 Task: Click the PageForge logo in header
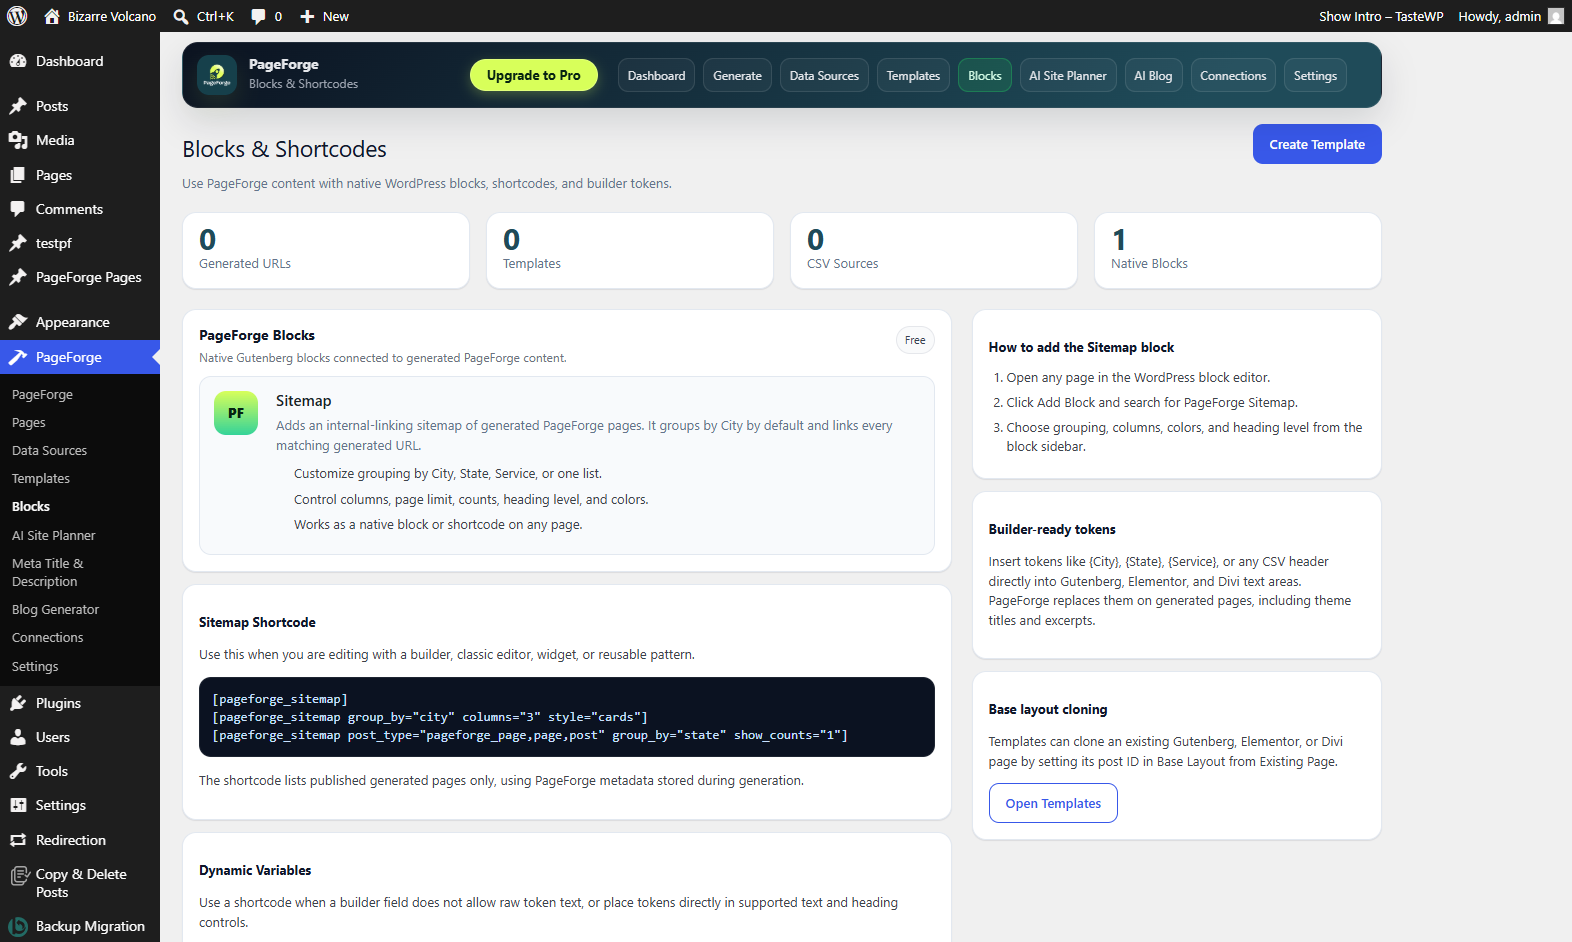pos(217,75)
